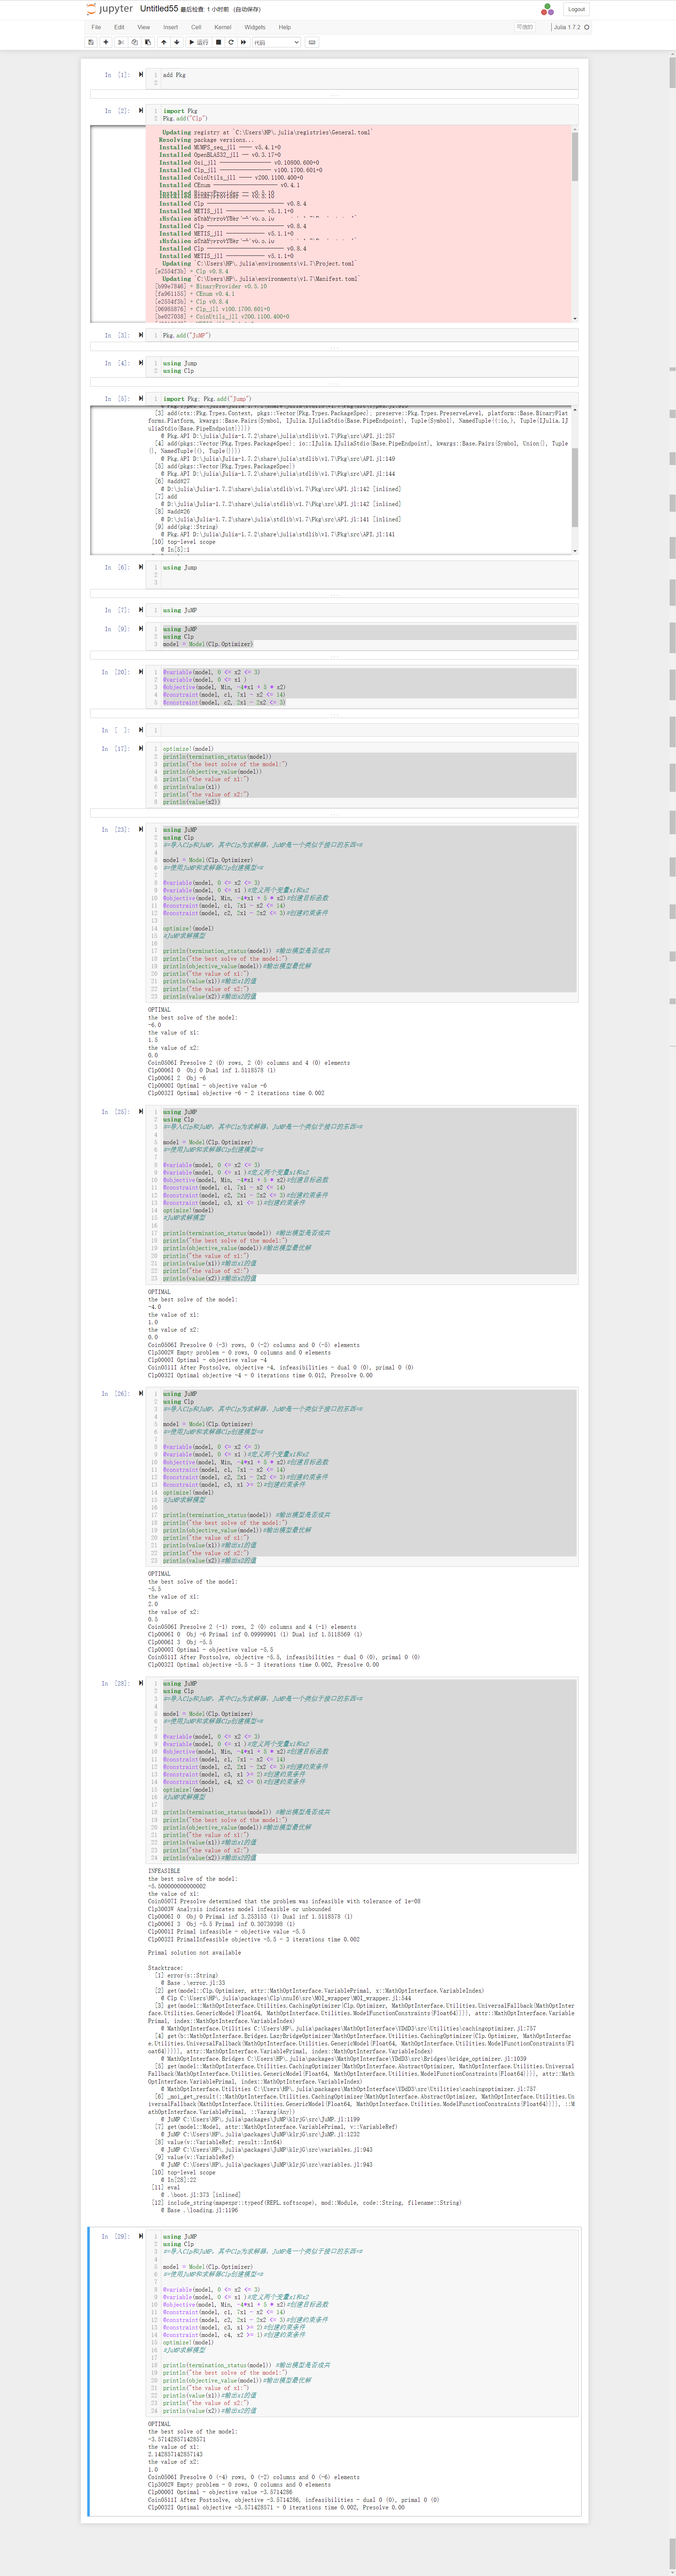Rename notebook by clicking Untitled55 title

[x=158, y=9]
